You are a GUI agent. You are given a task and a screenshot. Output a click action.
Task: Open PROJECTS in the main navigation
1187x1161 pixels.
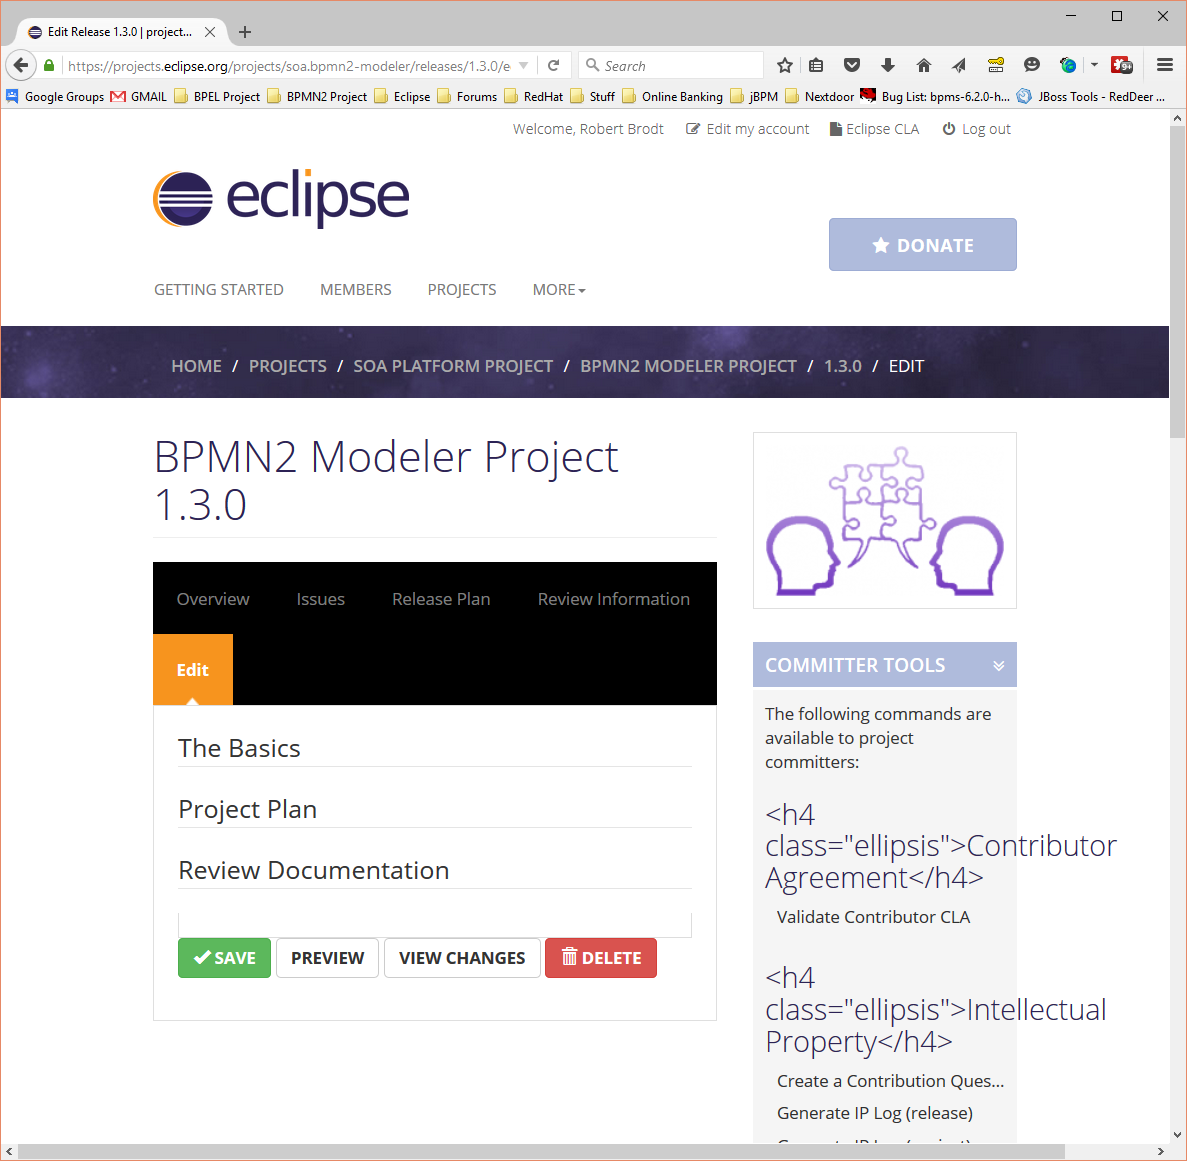click(x=462, y=290)
